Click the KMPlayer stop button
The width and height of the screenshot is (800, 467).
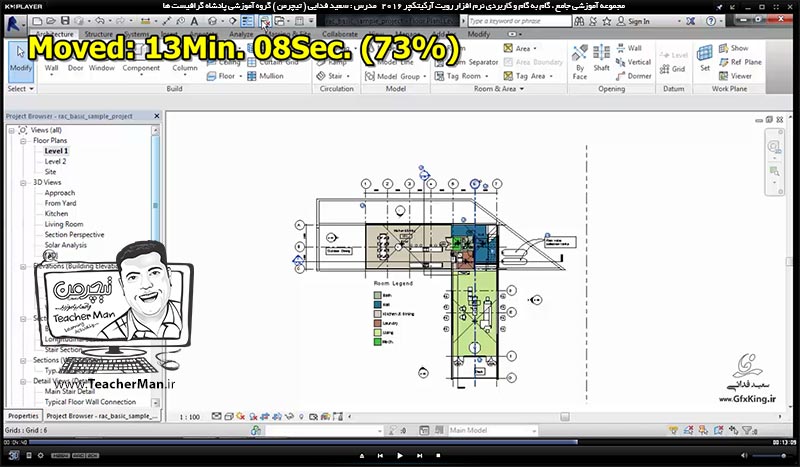pos(438,455)
